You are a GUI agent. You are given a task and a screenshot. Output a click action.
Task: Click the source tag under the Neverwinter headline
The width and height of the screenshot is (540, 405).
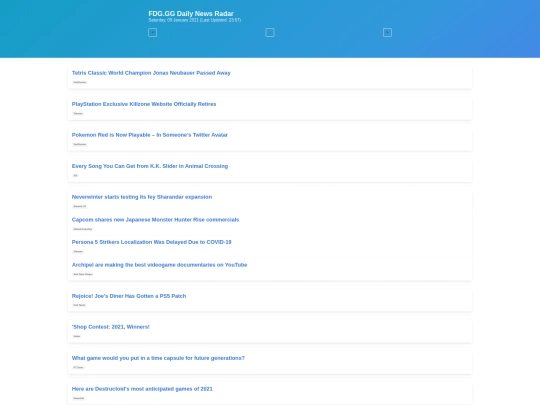(80, 206)
